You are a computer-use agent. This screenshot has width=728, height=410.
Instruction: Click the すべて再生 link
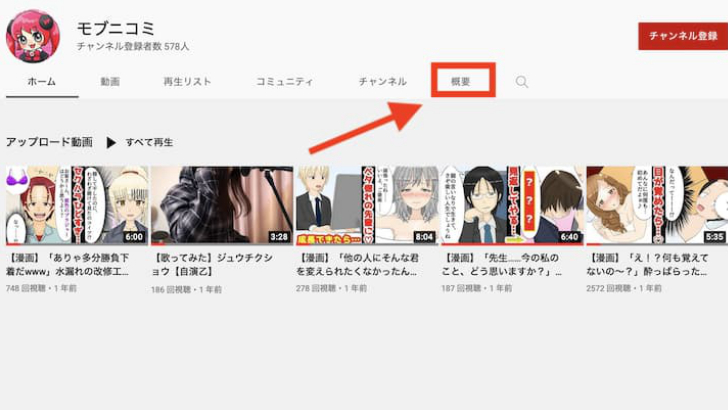pyautogui.click(x=149, y=143)
